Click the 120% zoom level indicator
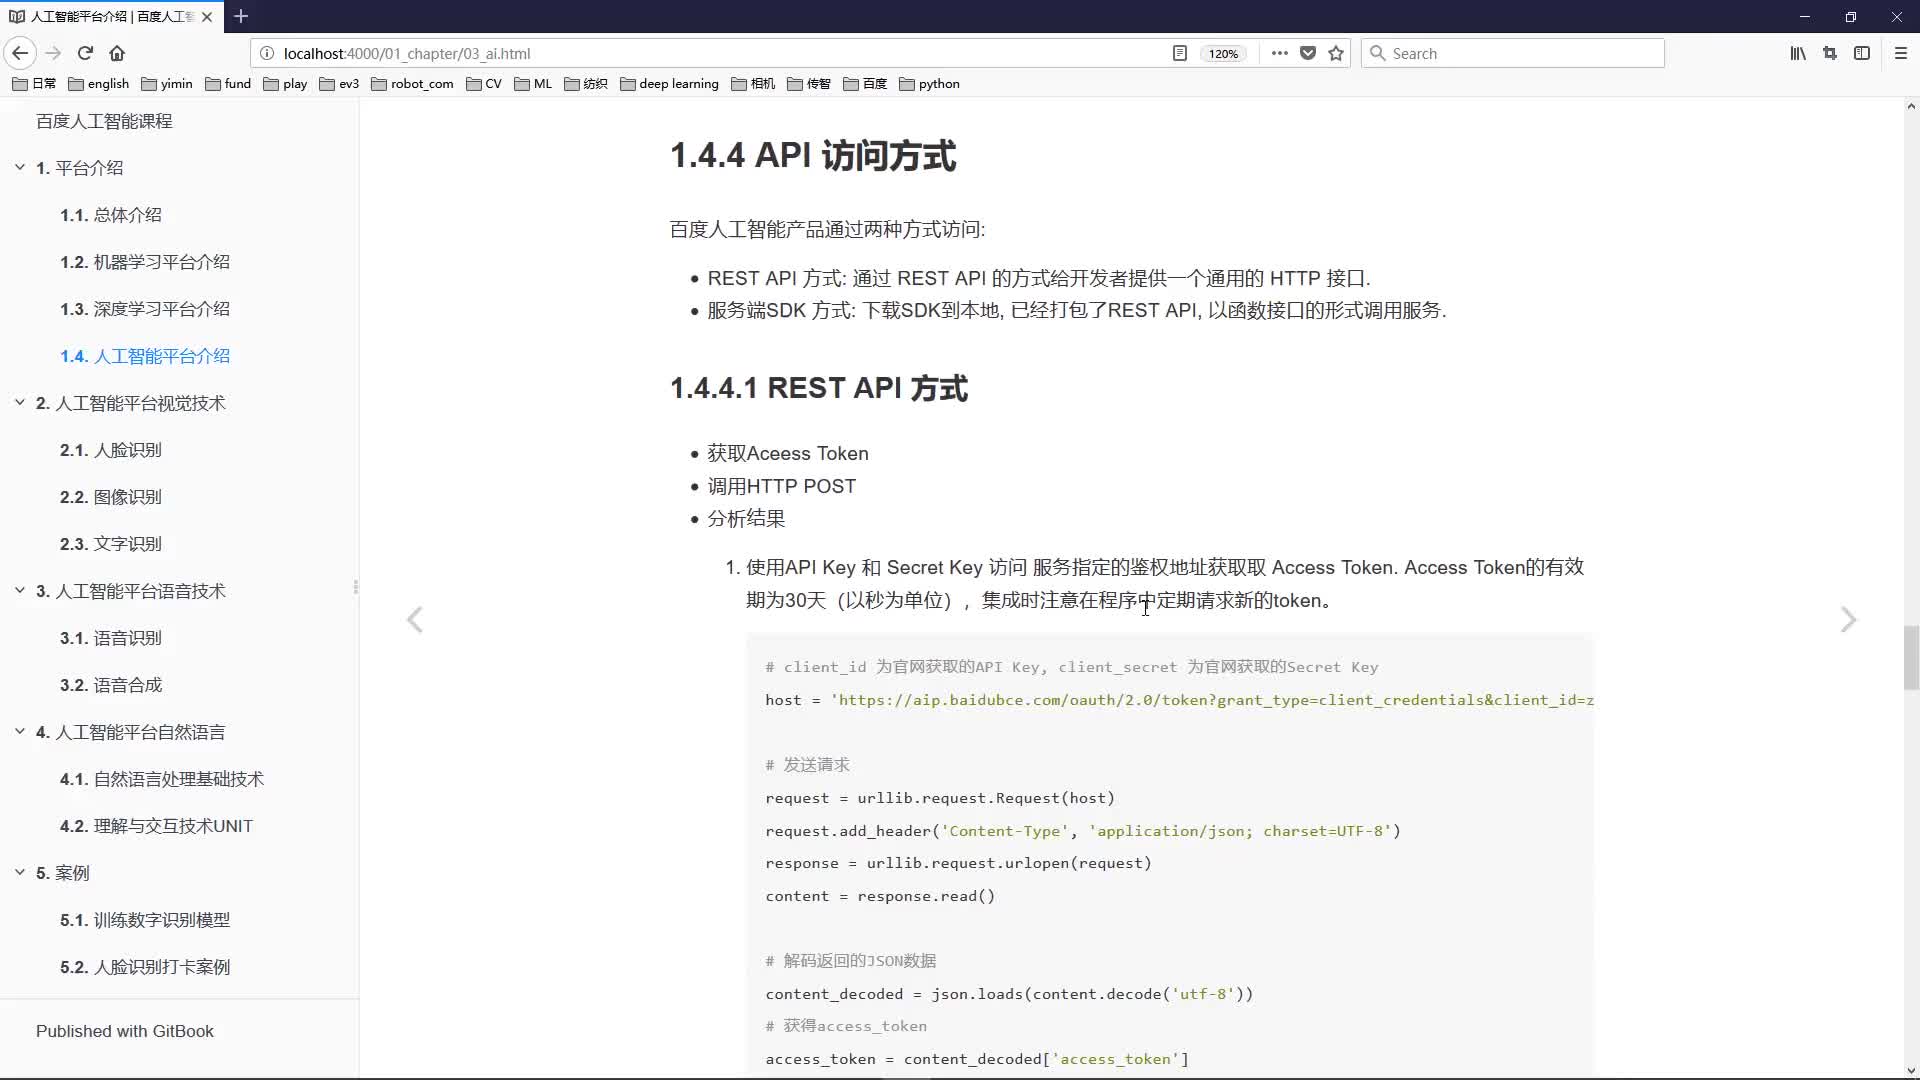The height and width of the screenshot is (1080, 1920). coord(1223,54)
